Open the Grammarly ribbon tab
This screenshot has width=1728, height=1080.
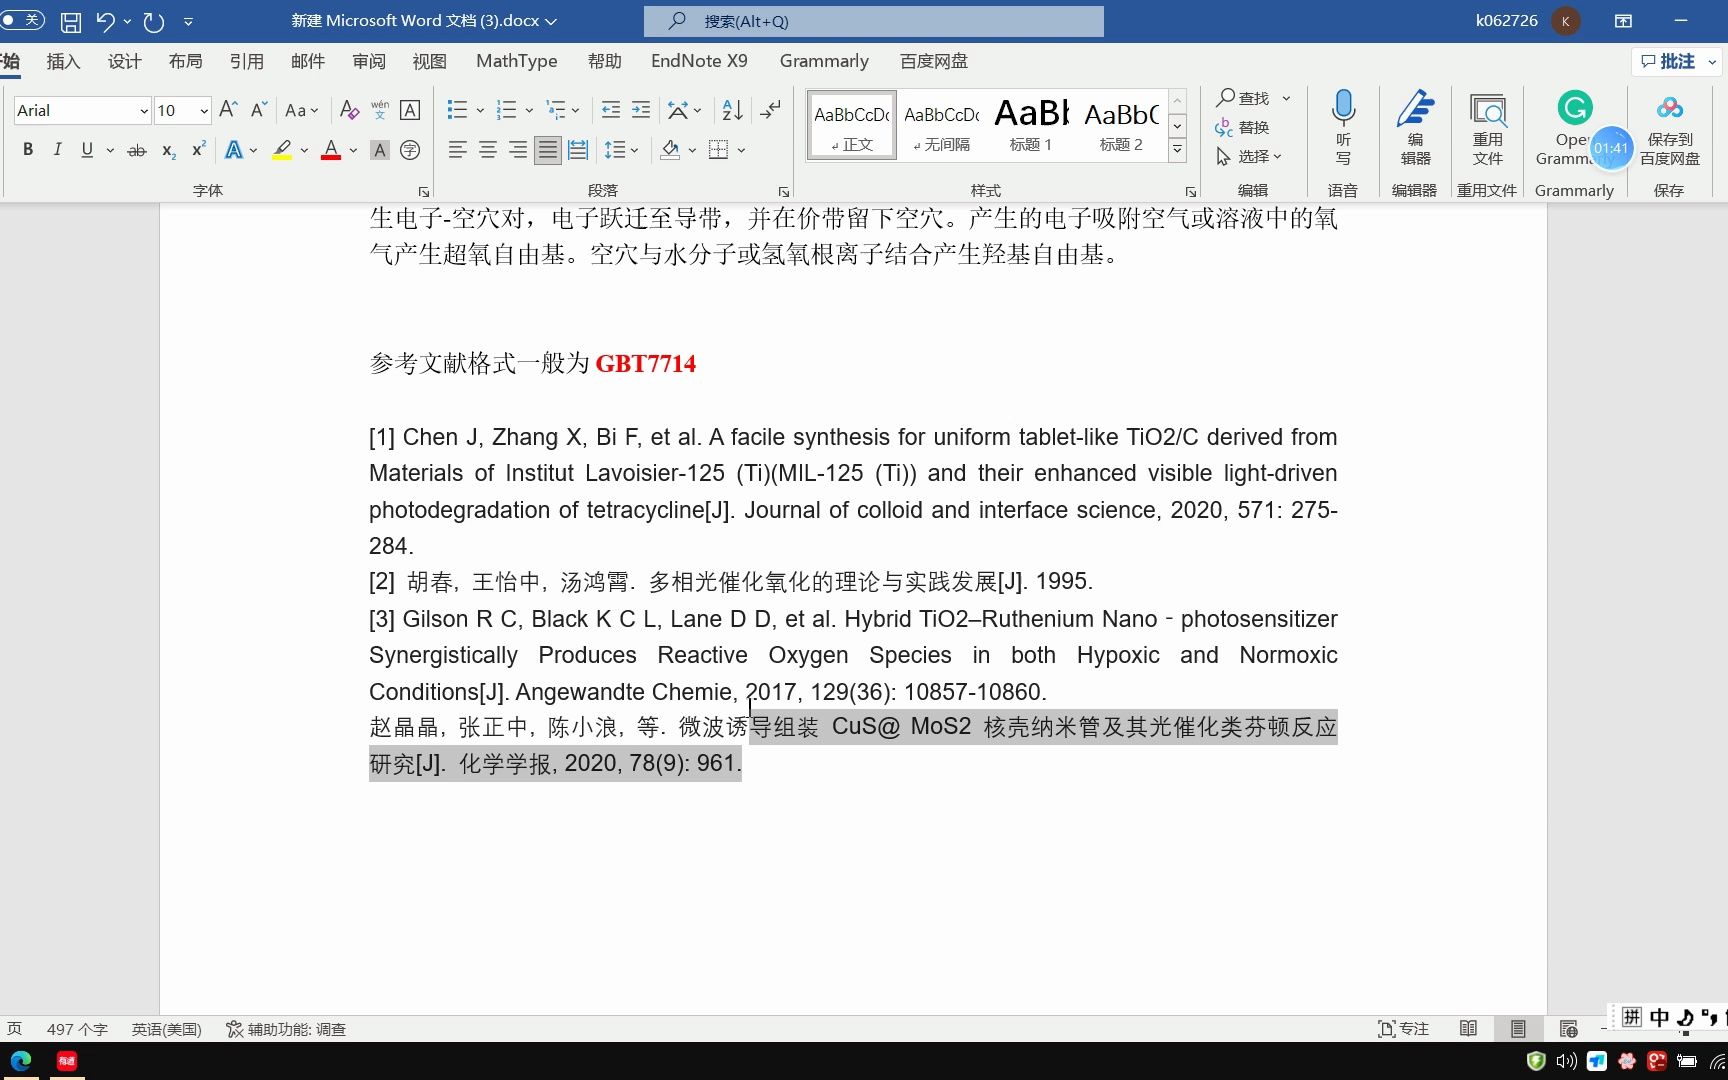coord(824,61)
